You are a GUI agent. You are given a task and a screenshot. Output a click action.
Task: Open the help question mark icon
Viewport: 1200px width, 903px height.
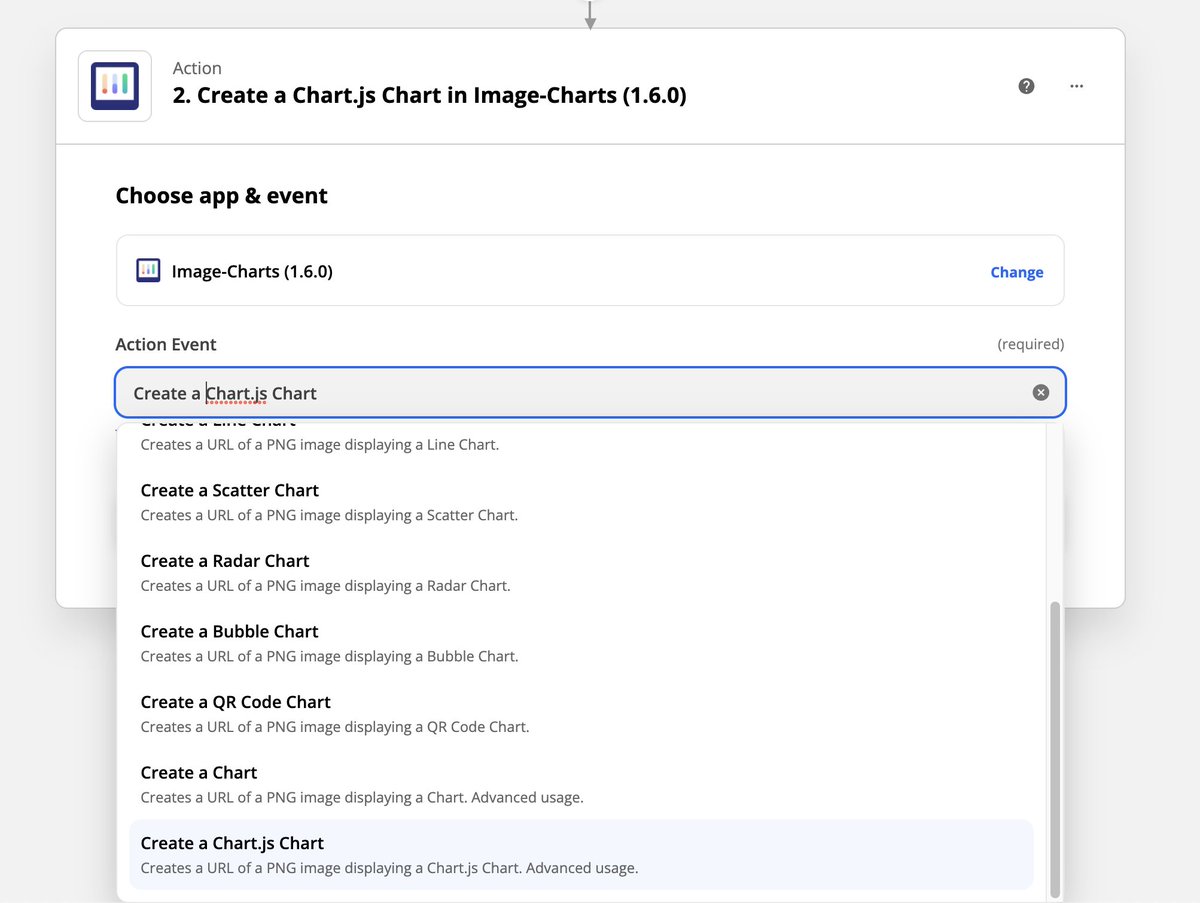(1026, 86)
